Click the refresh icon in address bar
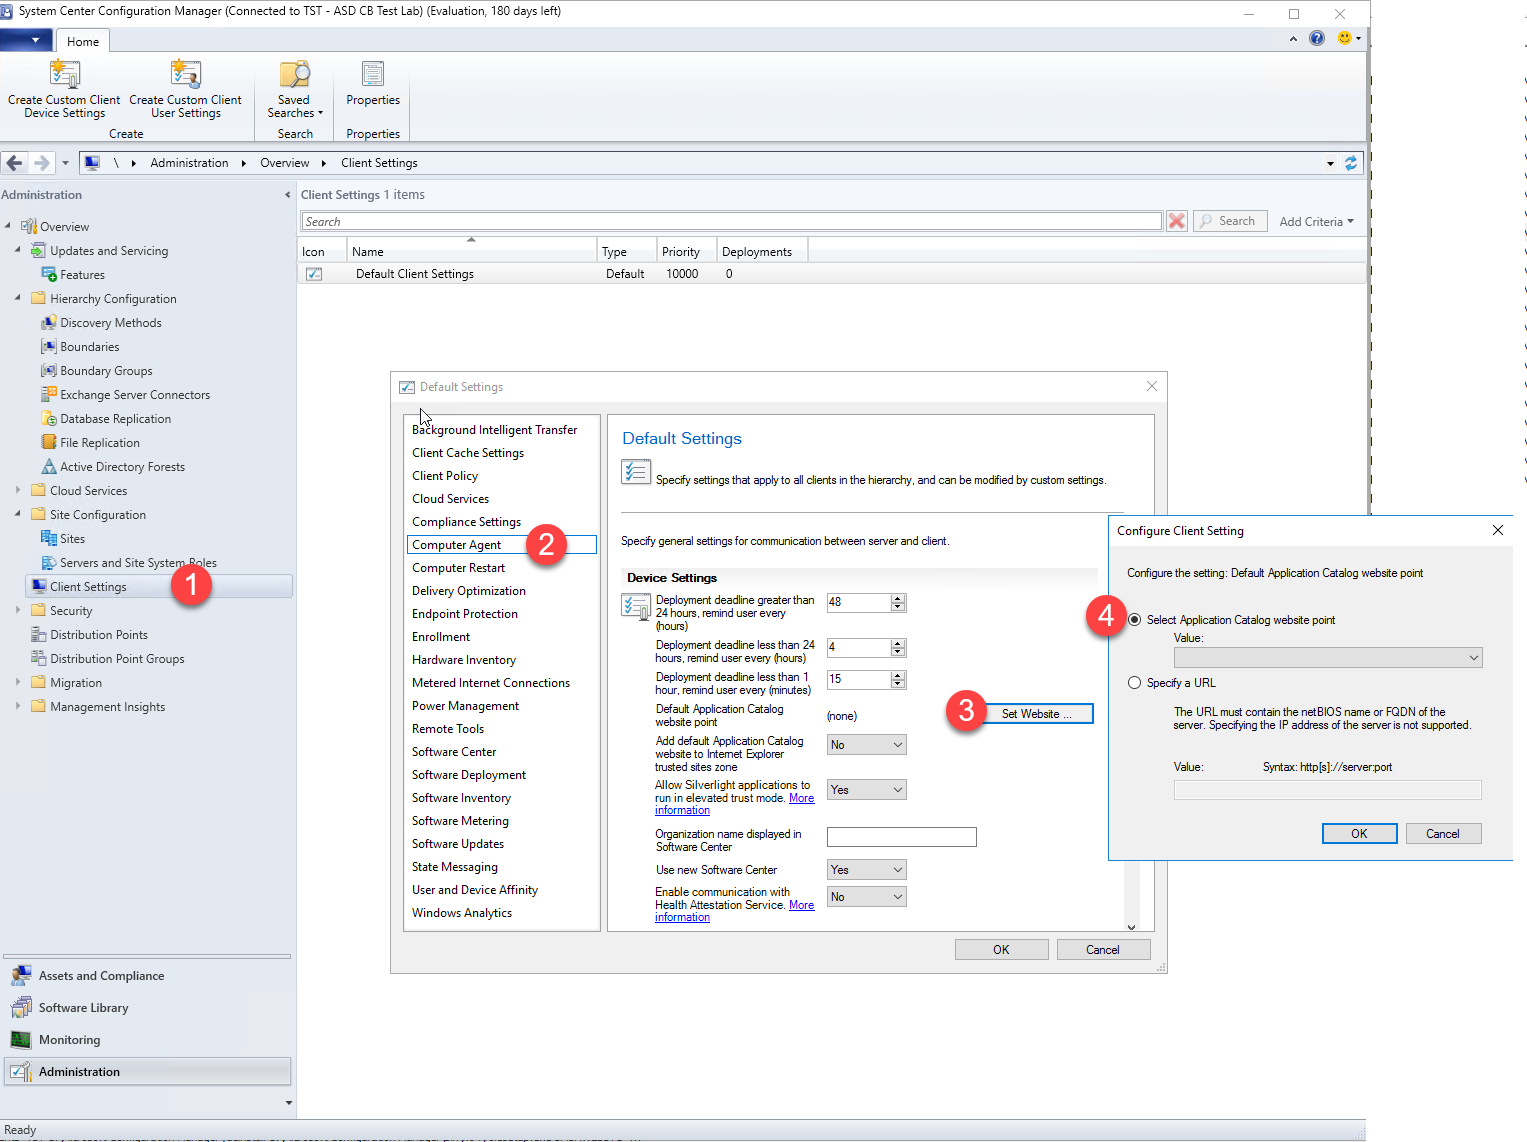Image resolution: width=1527 pixels, height=1142 pixels. pos(1351,163)
